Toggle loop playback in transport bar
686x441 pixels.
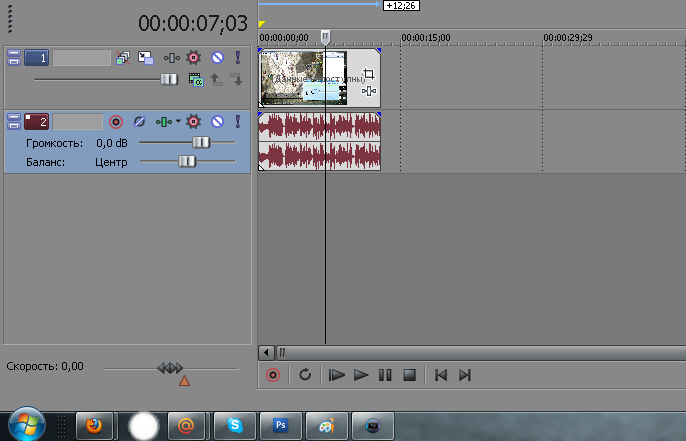tap(305, 375)
